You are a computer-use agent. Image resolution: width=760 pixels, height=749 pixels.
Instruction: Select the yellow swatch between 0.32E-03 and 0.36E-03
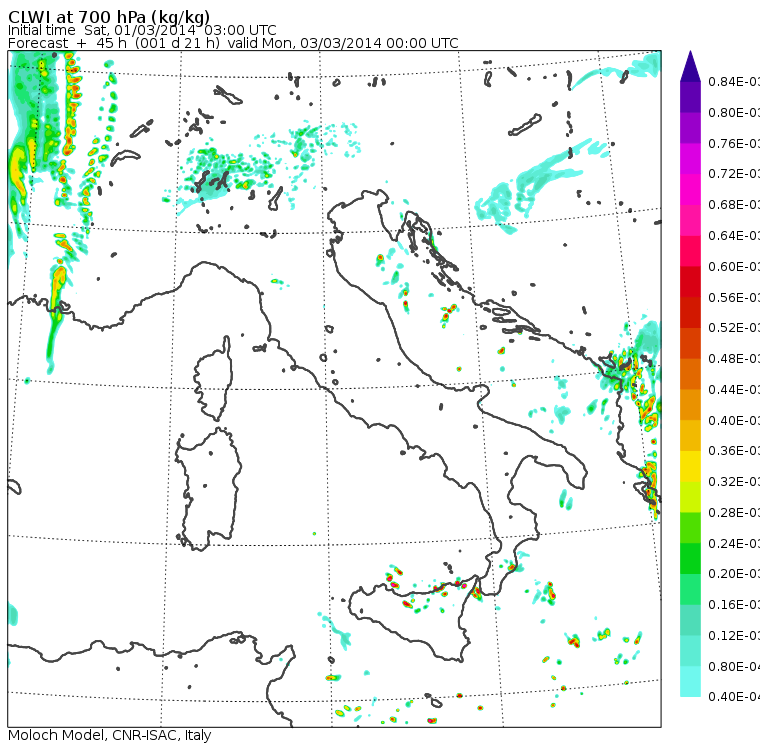691,466
